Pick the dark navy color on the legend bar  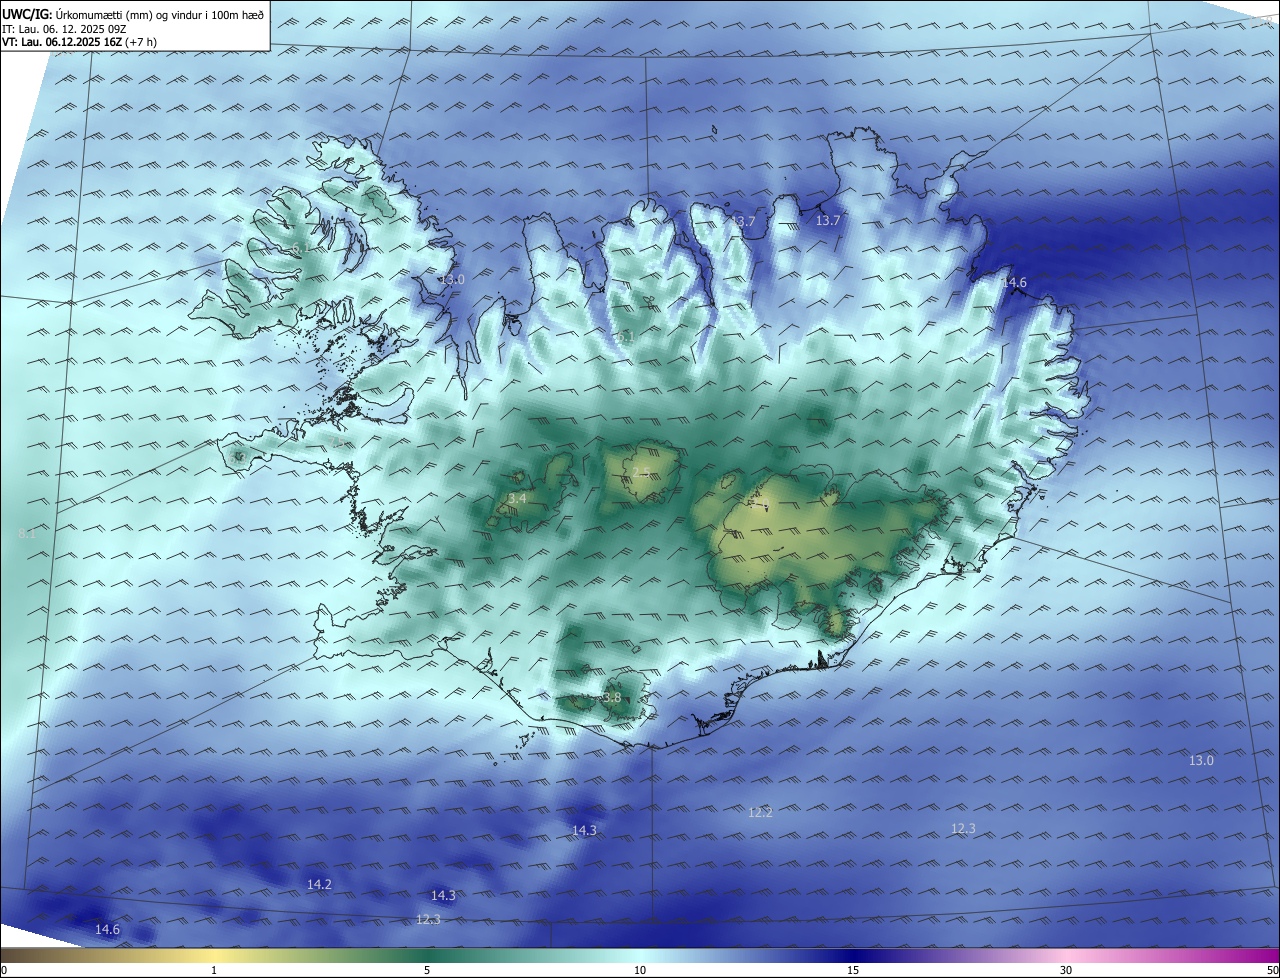853,955
